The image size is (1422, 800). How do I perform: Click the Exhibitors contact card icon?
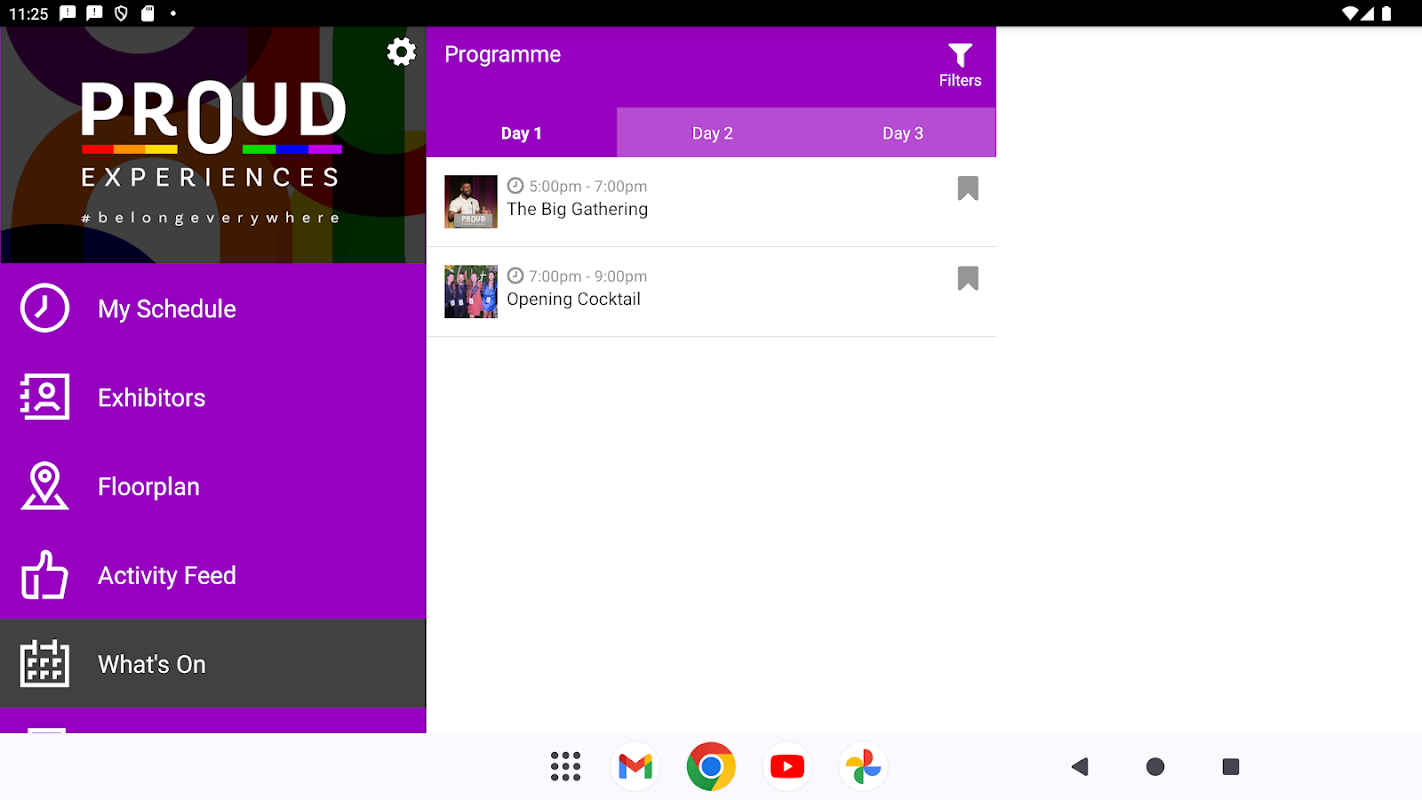click(45, 397)
